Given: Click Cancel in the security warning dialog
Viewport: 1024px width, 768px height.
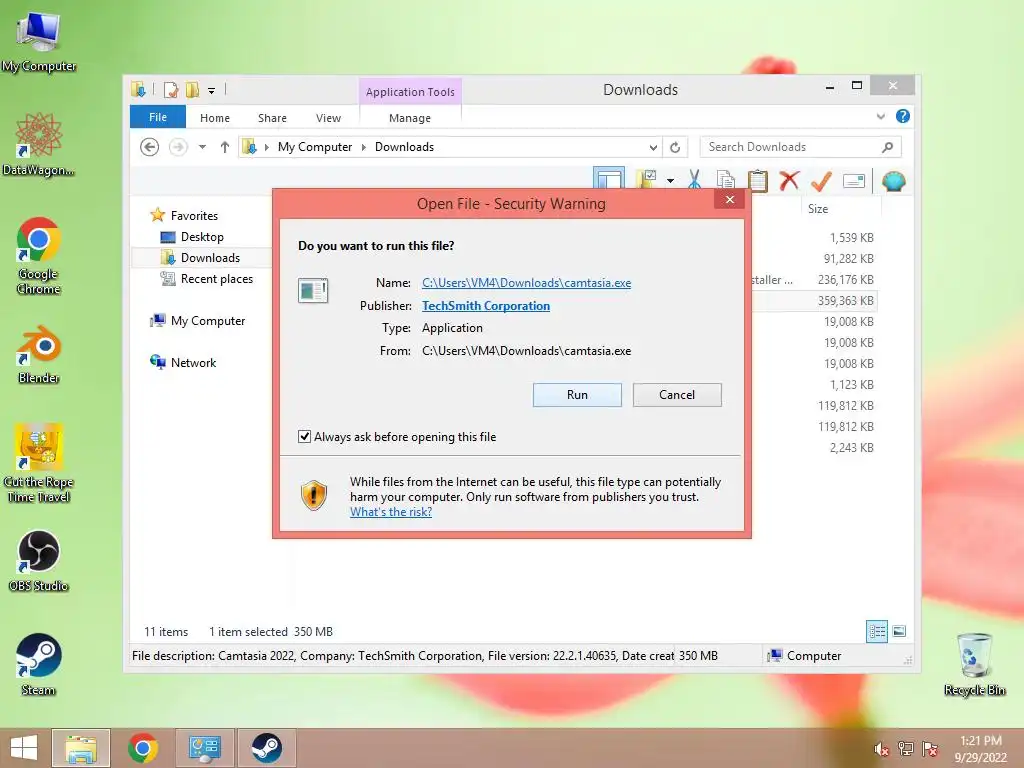Looking at the screenshot, I should [x=677, y=394].
